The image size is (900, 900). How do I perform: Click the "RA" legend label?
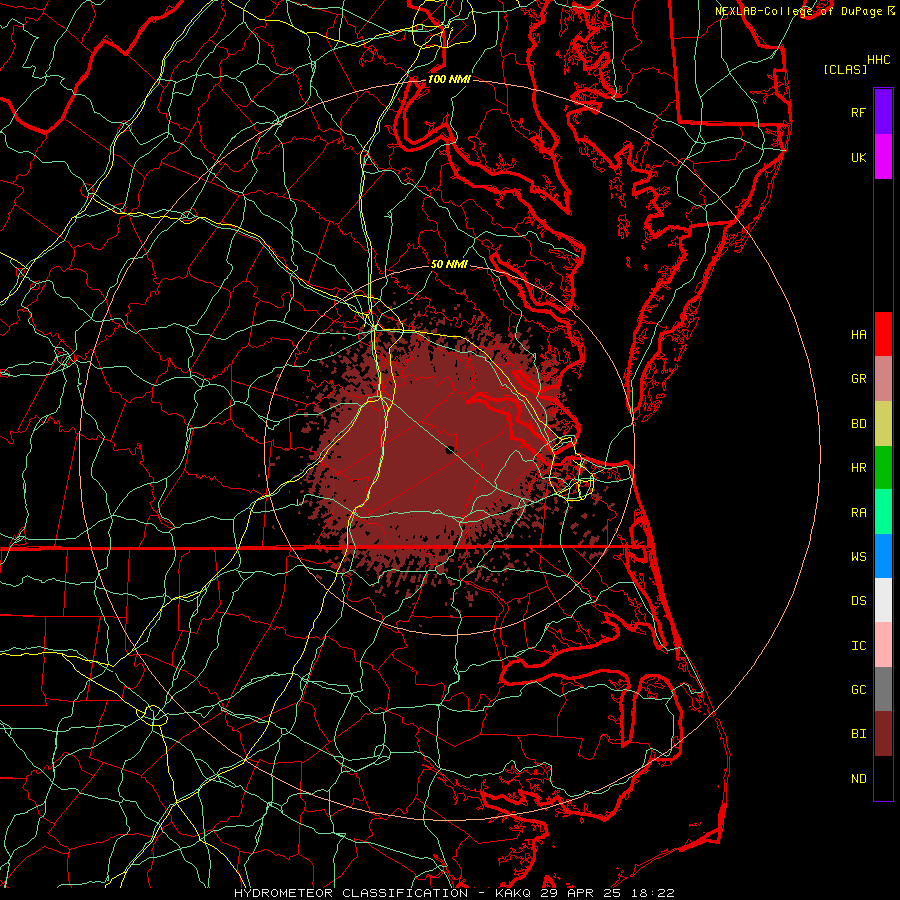(858, 513)
